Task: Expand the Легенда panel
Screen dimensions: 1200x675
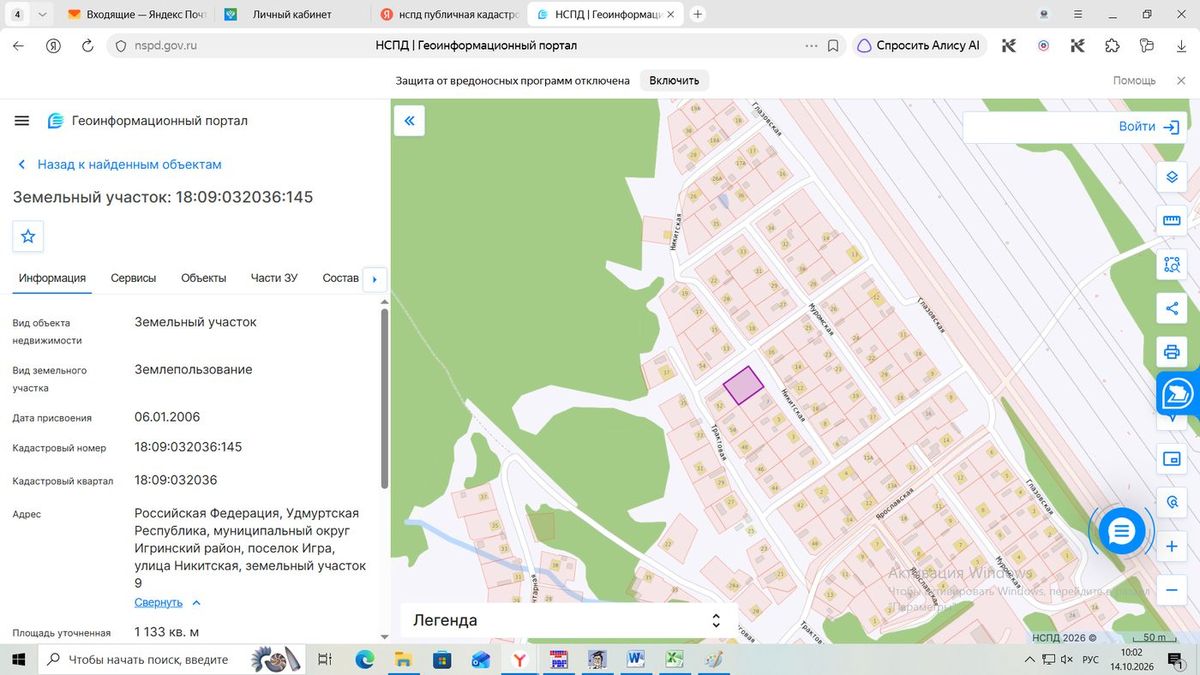Action: point(568,620)
